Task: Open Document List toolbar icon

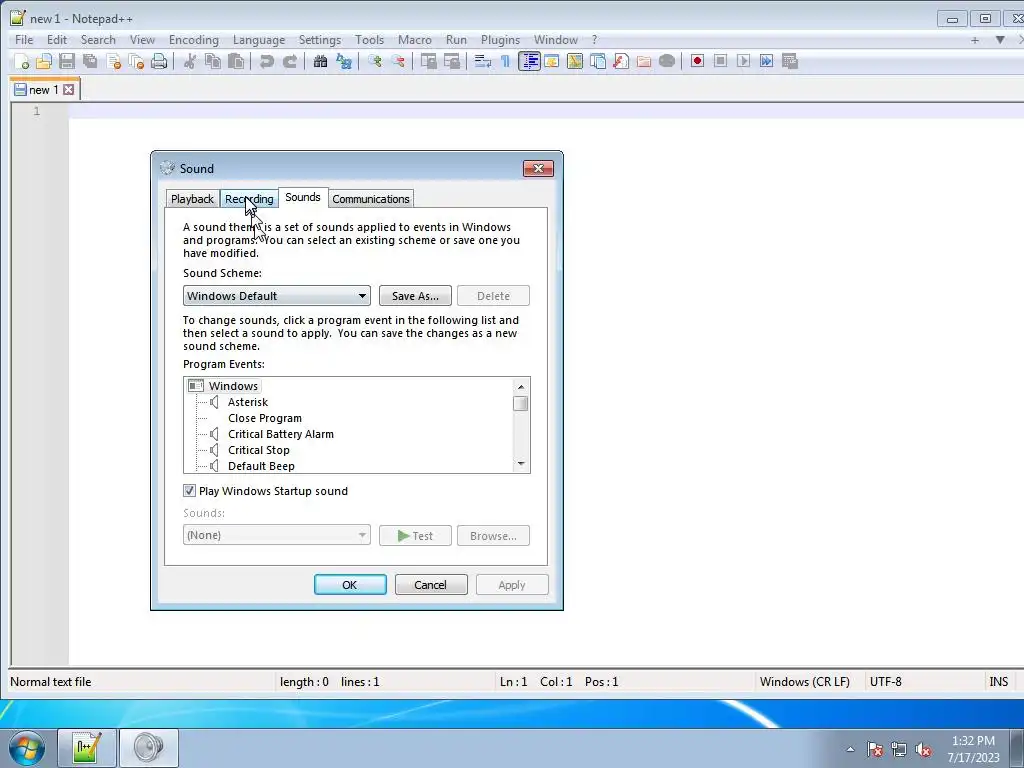Action: [x=598, y=61]
